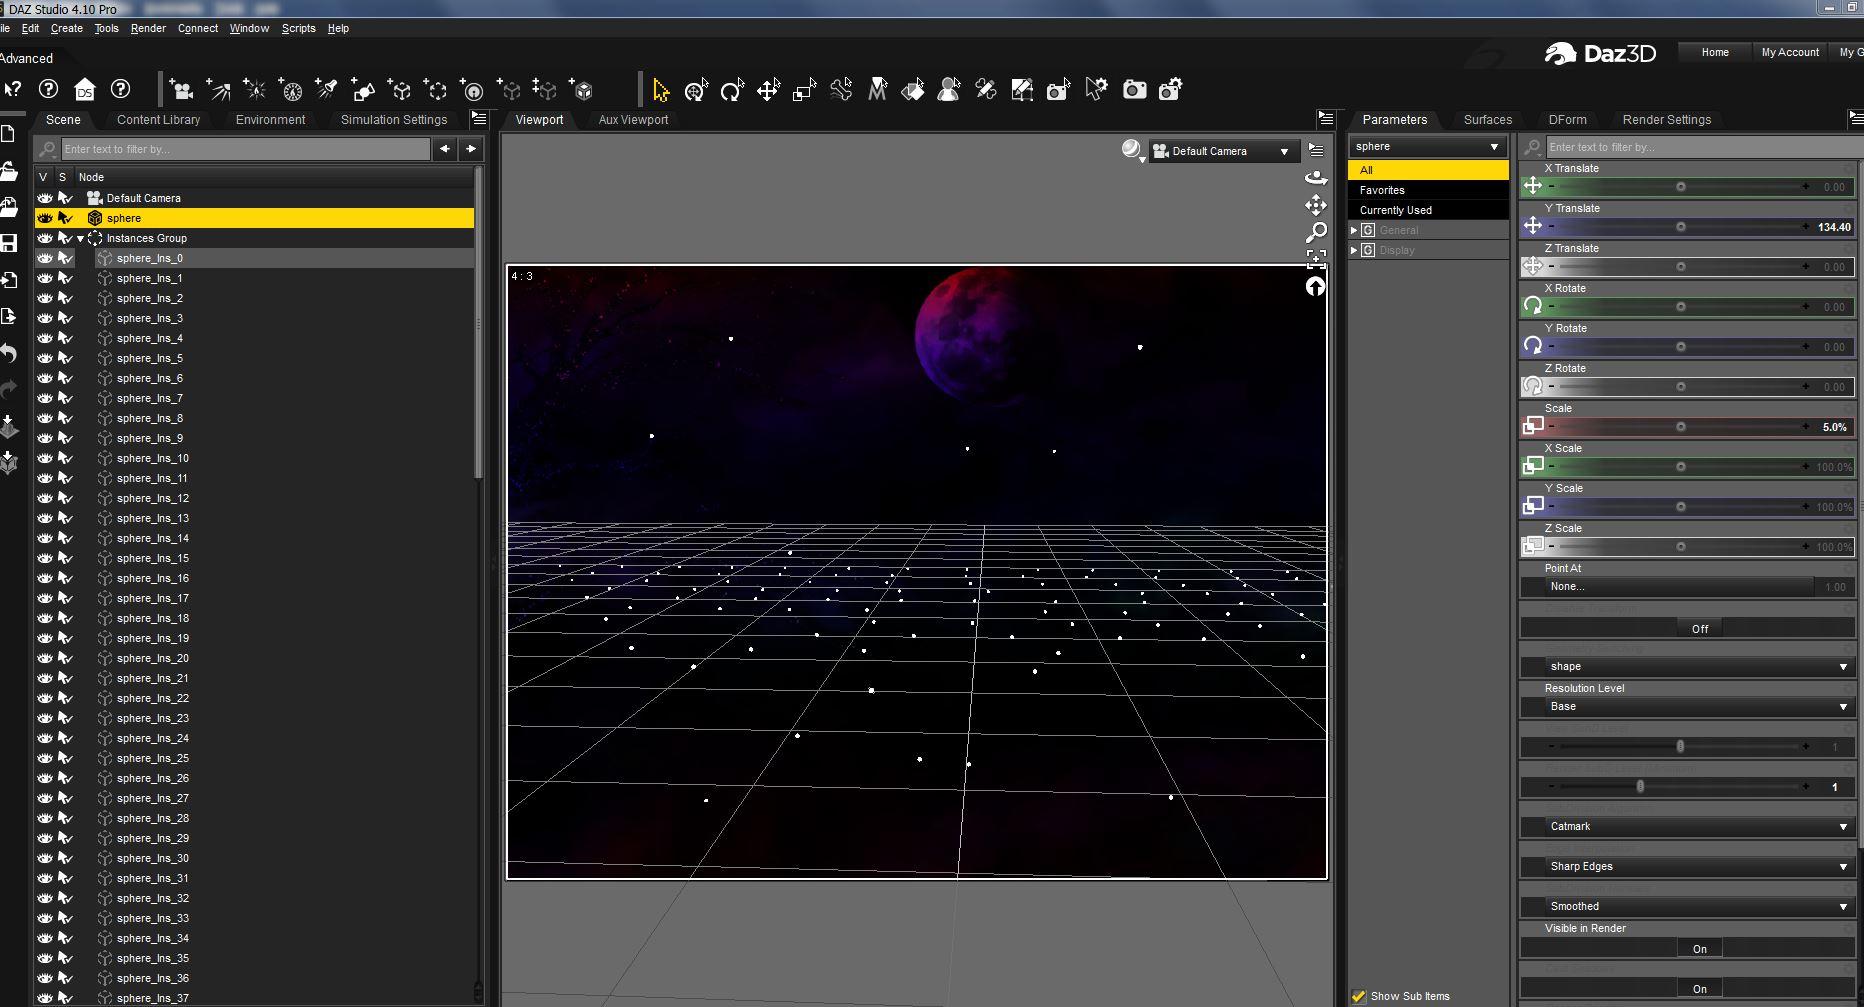Choose the Rotate tool in toolbar
Viewport: 1864px width, 1007px height.
tap(732, 91)
